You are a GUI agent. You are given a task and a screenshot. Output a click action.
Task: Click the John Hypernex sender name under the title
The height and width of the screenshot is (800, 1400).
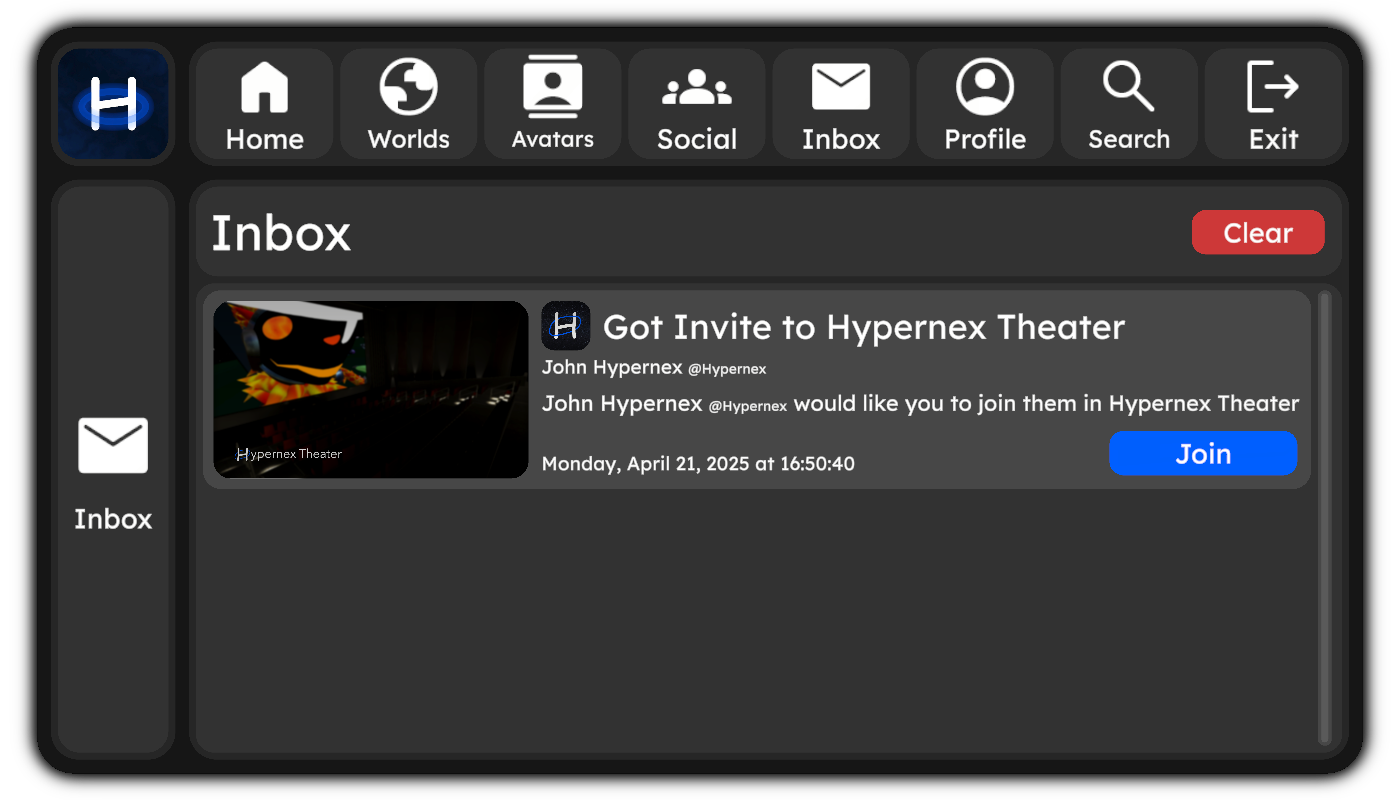[x=612, y=368]
